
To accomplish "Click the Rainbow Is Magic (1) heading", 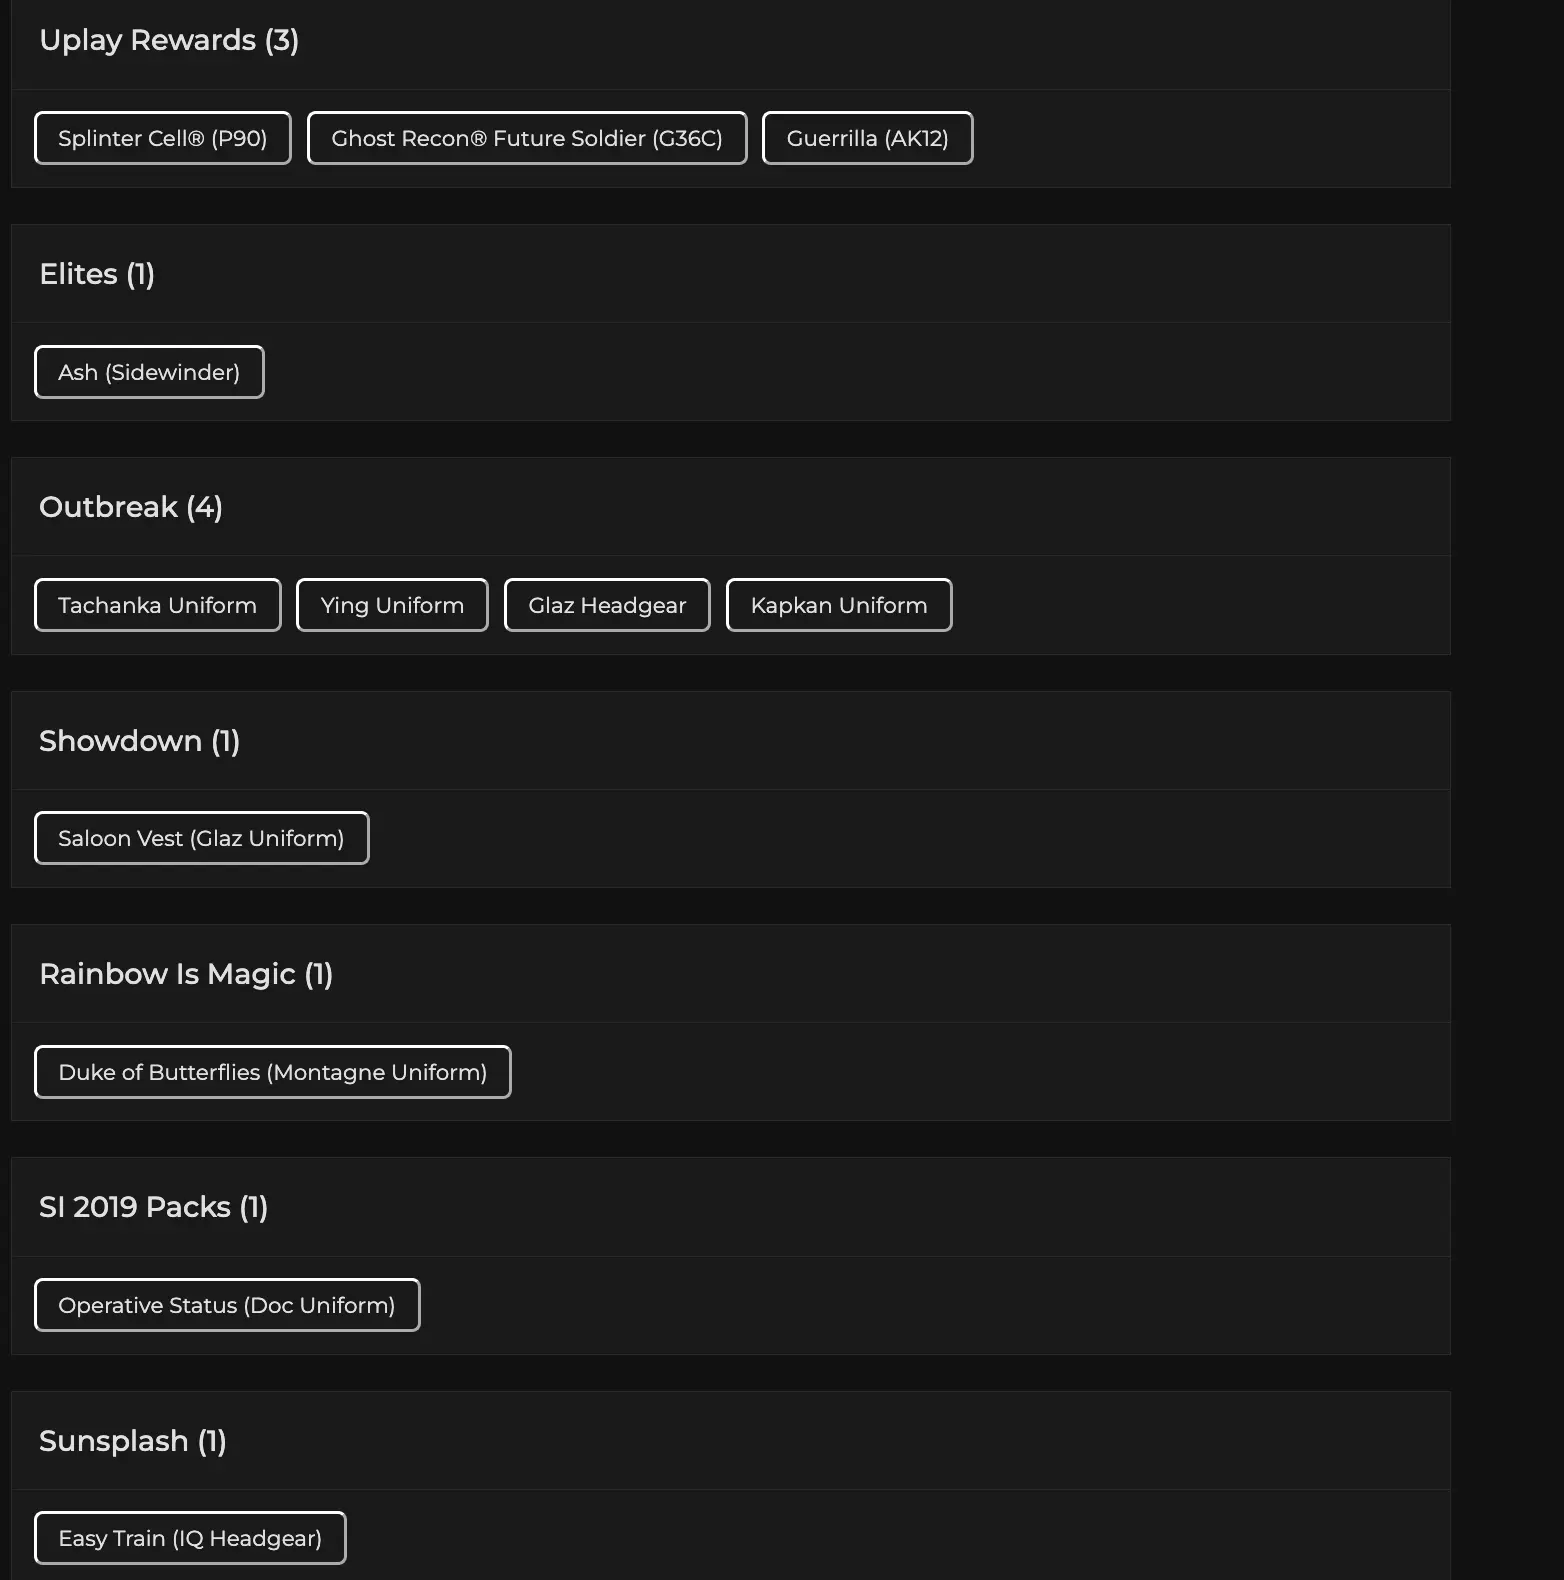I will pyautogui.click(x=186, y=974).
